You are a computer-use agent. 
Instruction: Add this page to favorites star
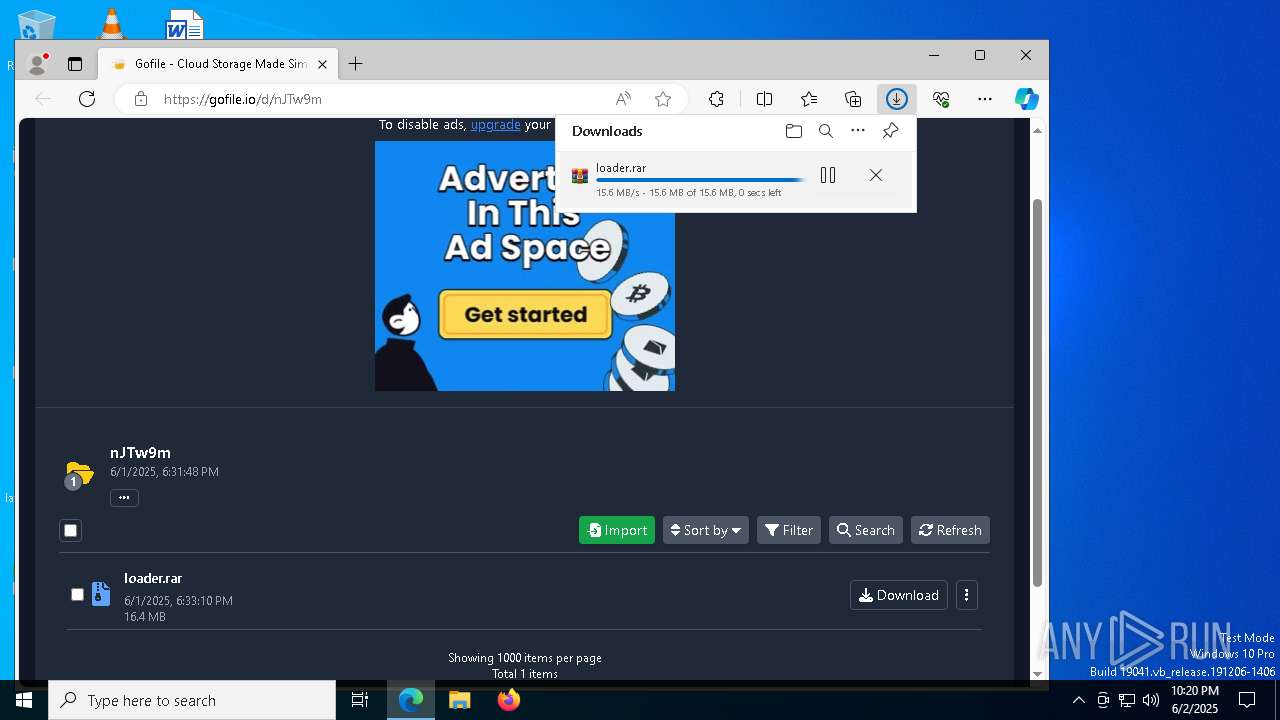click(663, 99)
